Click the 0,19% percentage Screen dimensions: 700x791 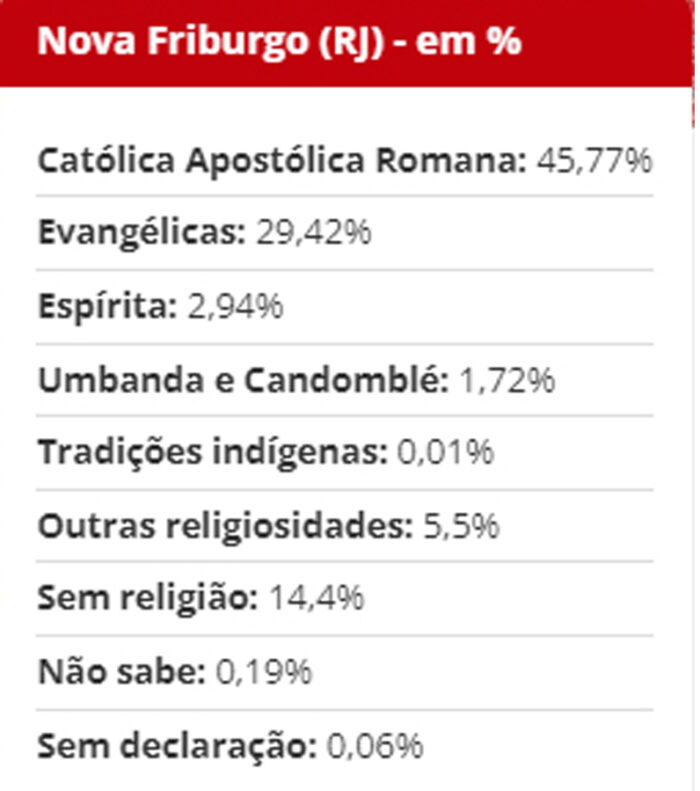[264, 671]
